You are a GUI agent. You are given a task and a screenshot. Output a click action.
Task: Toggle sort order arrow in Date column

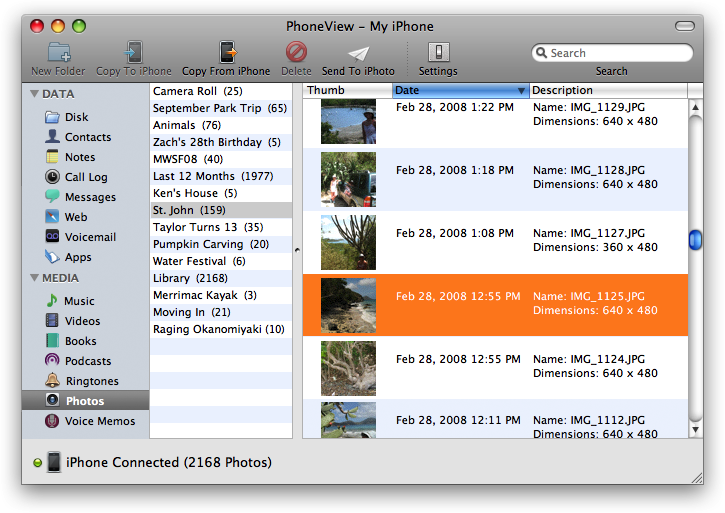[x=521, y=91]
